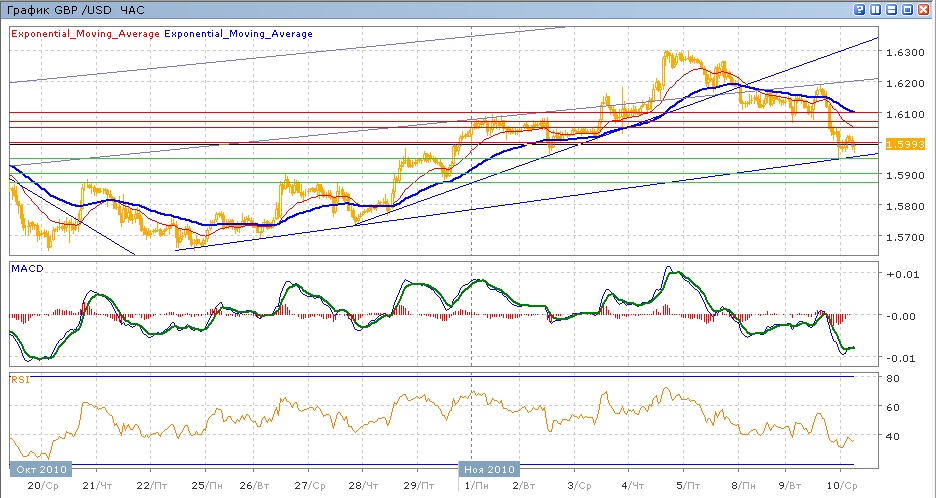Click the 80 level on RSI scale
Image resolution: width=936 pixels, height=498 pixels.
895,378
